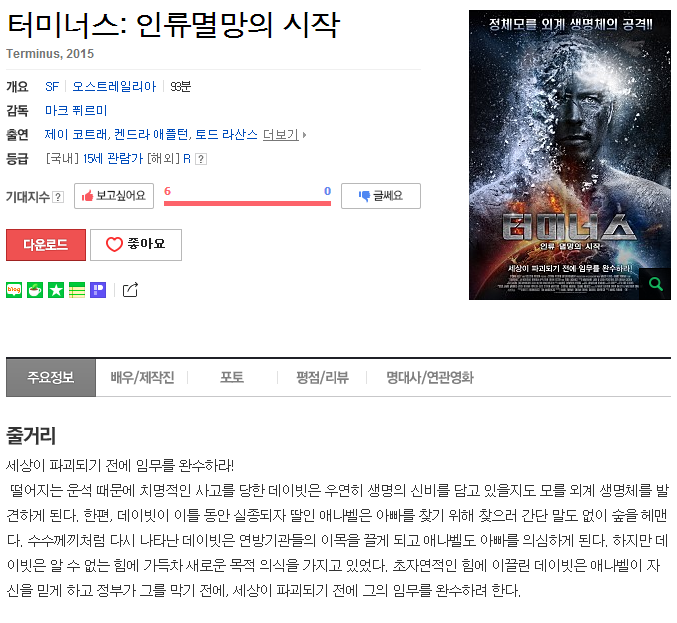Image resolution: width=677 pixels, height=623 pixels.
Task: Open the external share arrow icon
Action: coord(130,290)
